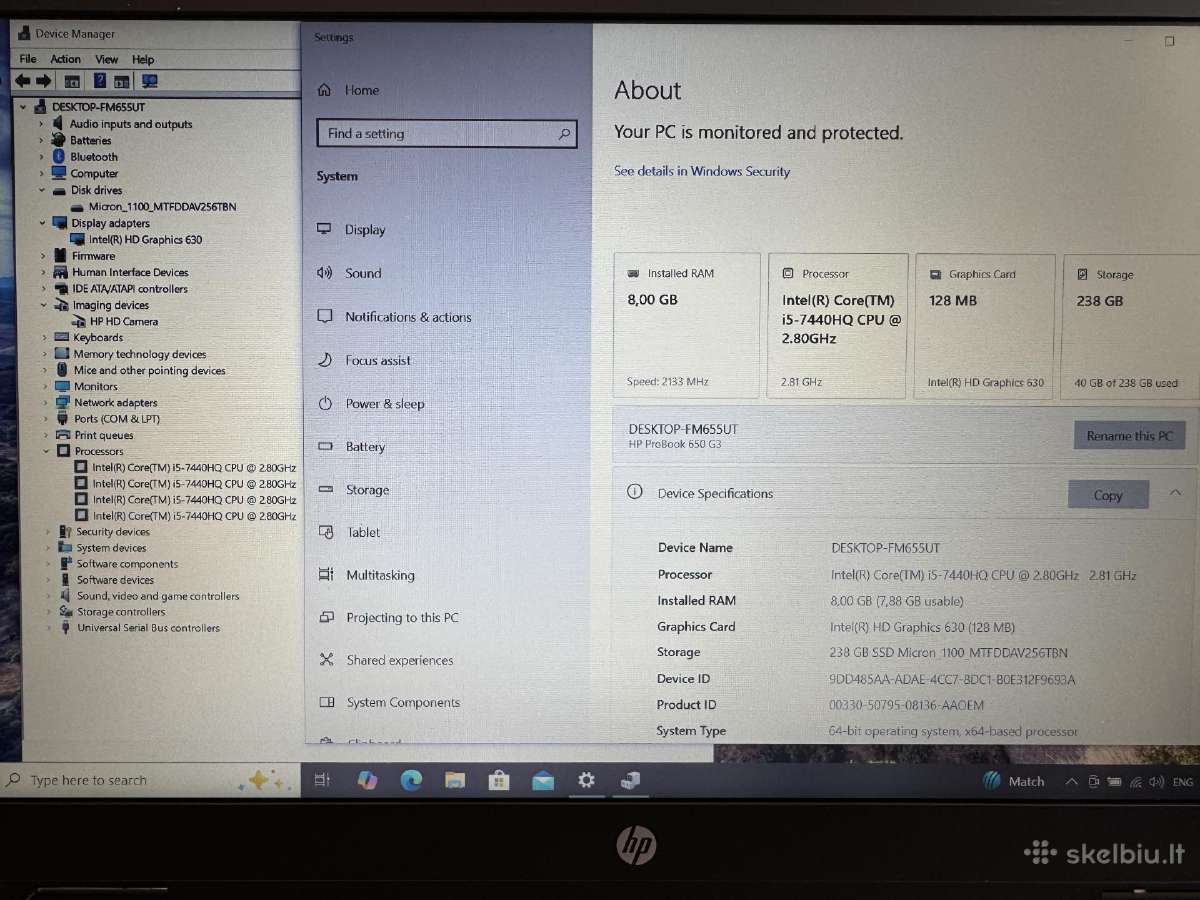
Task: Click the Processor info card
Action: click(x=838, y=326)
